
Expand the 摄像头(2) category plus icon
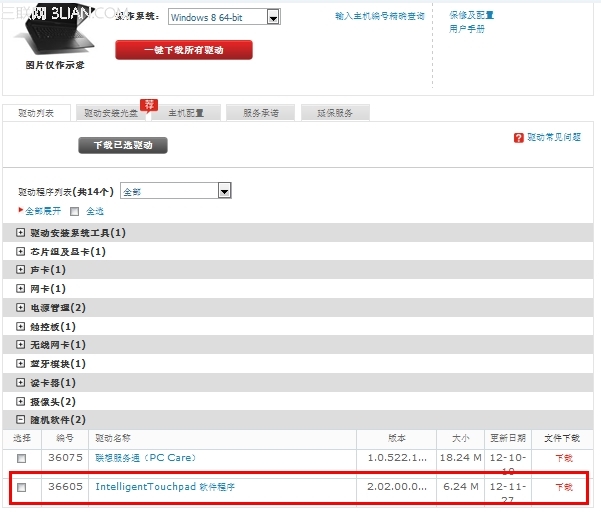click(20, 401)
